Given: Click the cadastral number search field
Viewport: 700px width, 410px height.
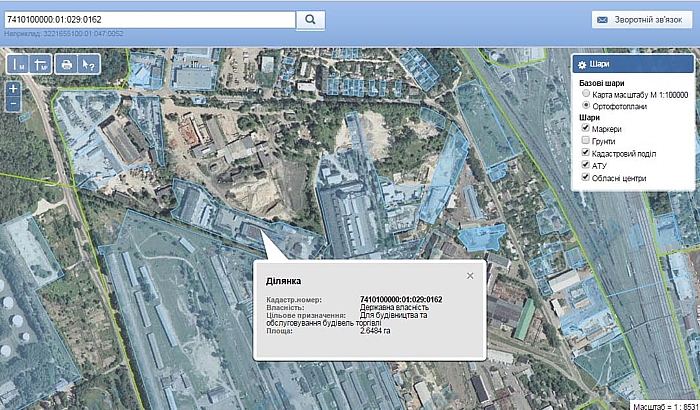Looking at the screenshot, I should coord(150,19).
